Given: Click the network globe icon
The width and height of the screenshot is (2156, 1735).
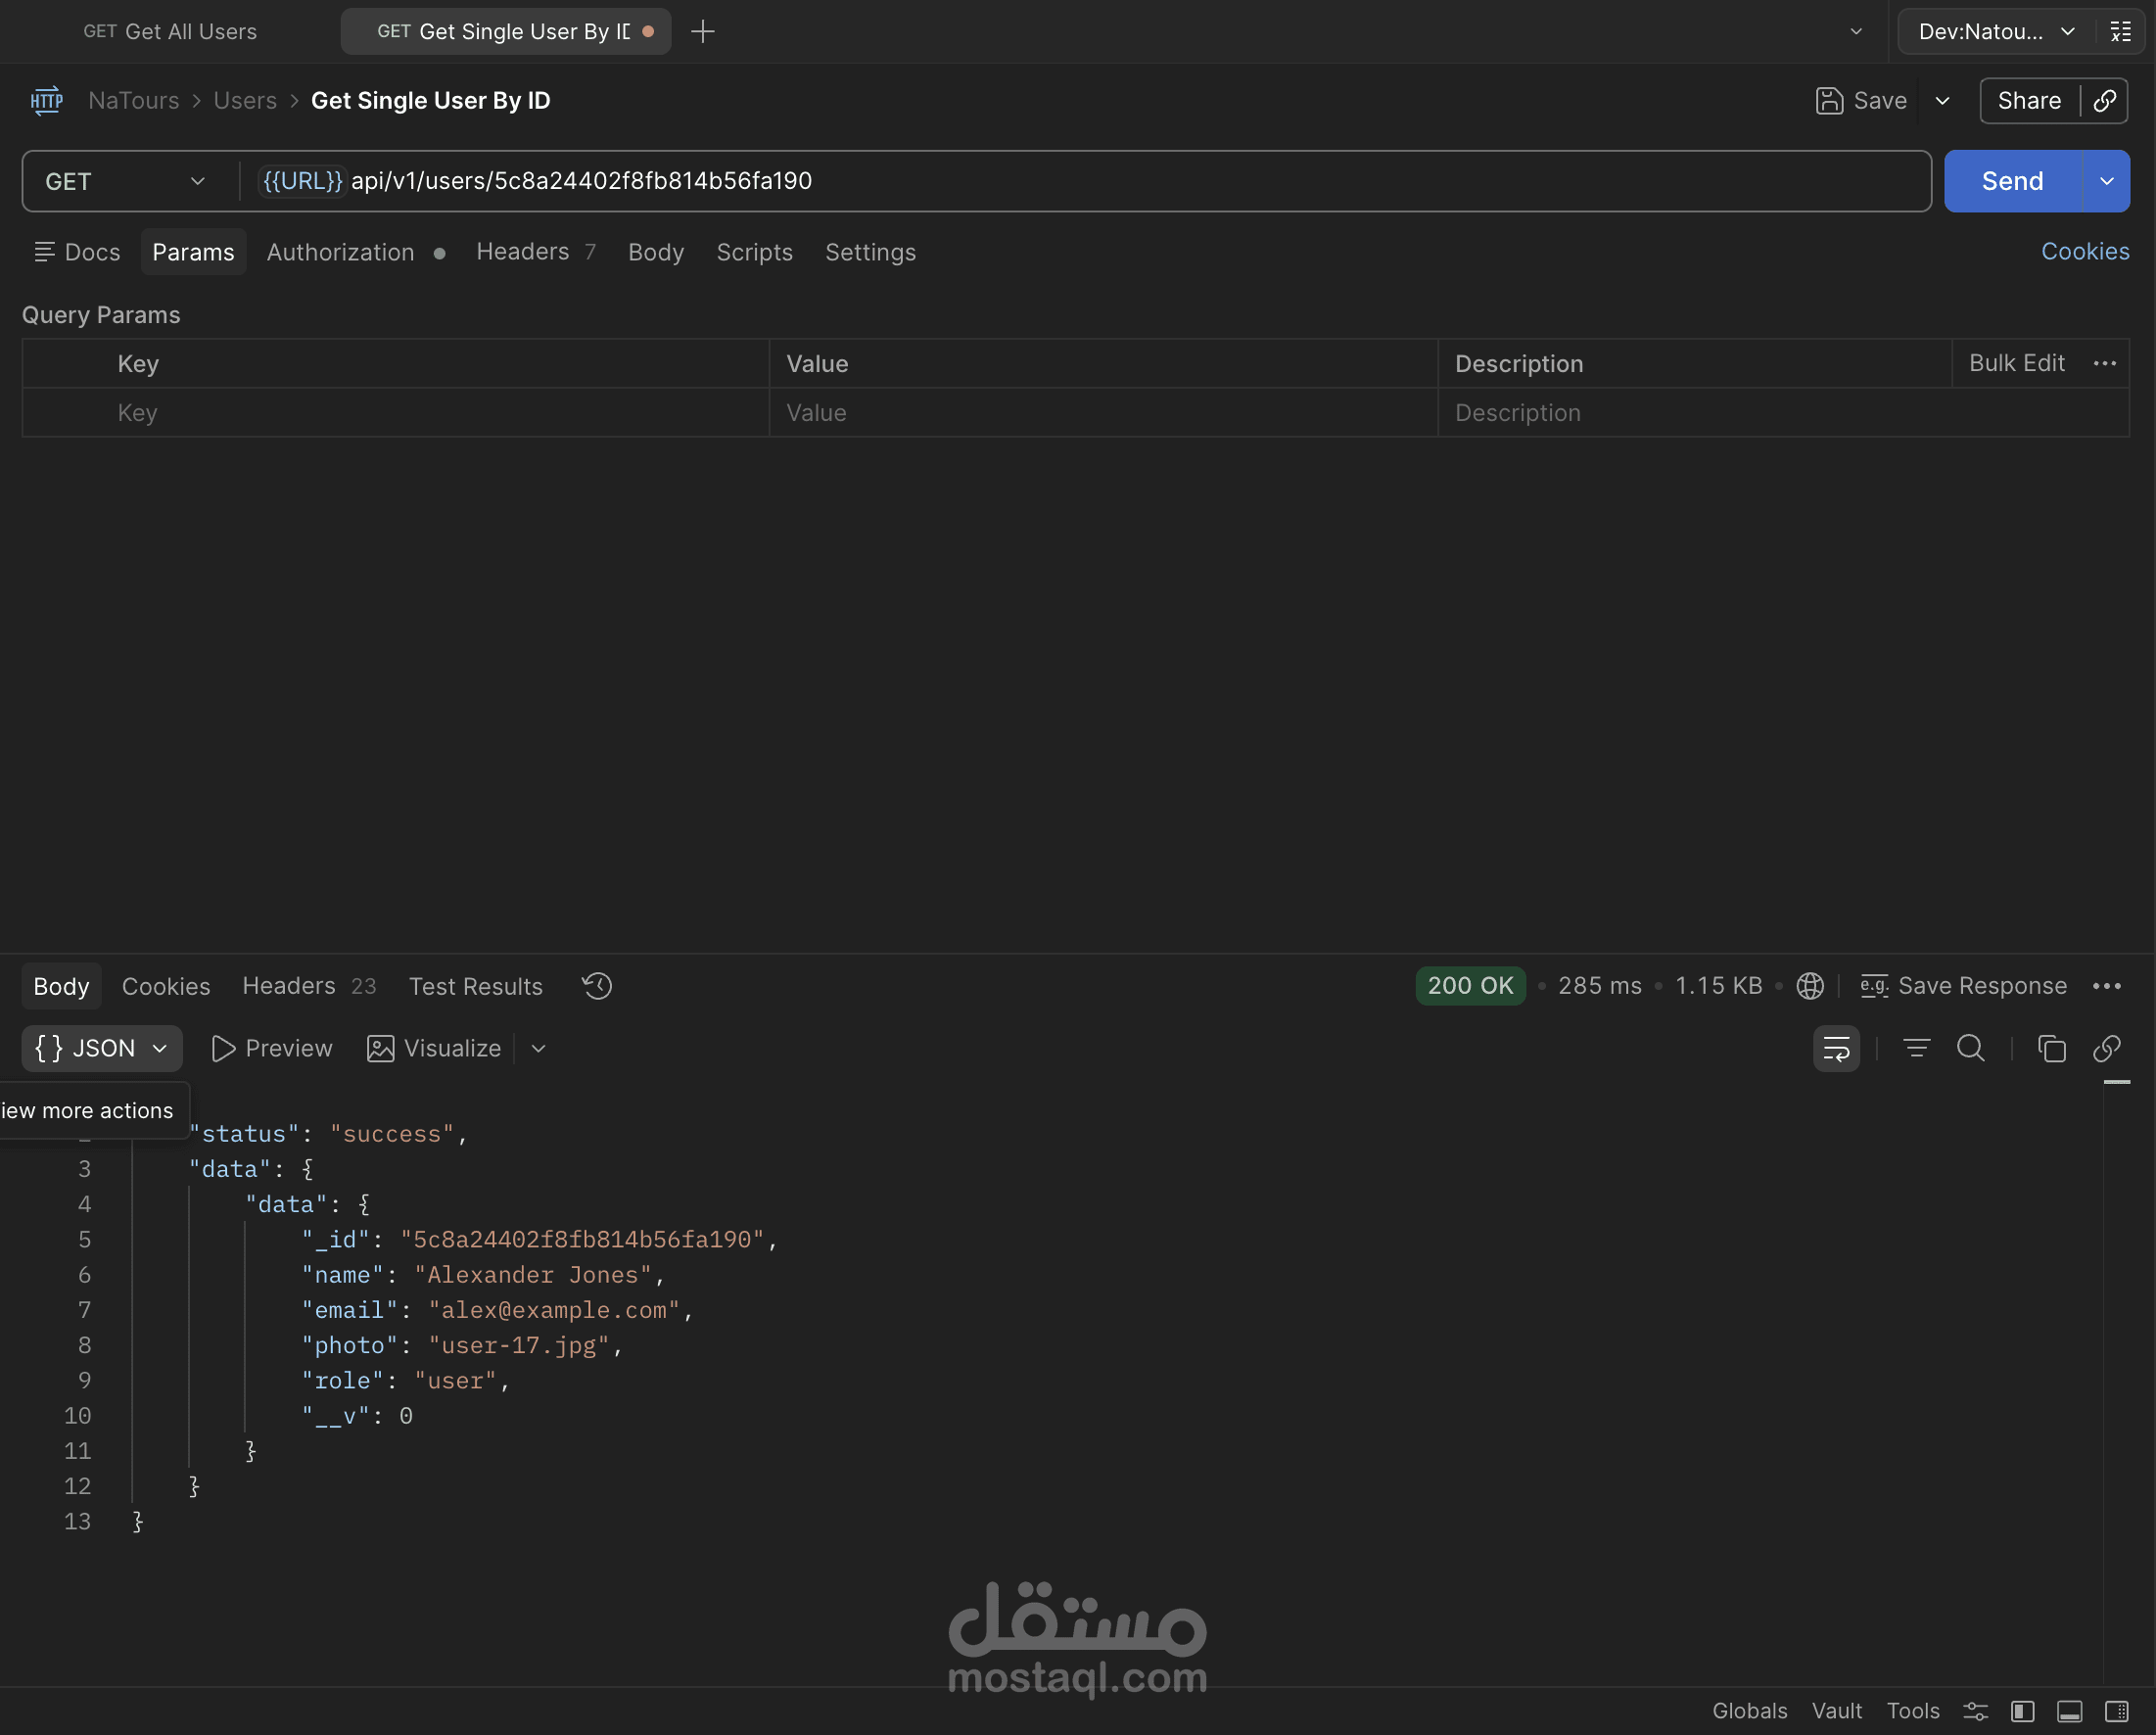Looking at the screenshot, I should (1809, 986).
